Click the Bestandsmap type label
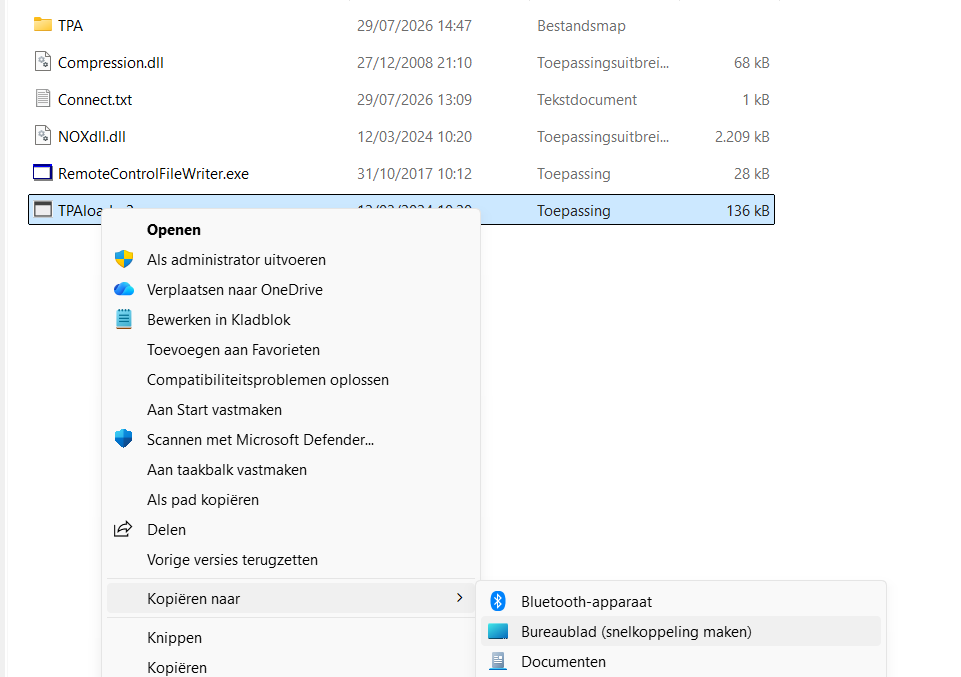Screen dimensions: 961x677 582,26
